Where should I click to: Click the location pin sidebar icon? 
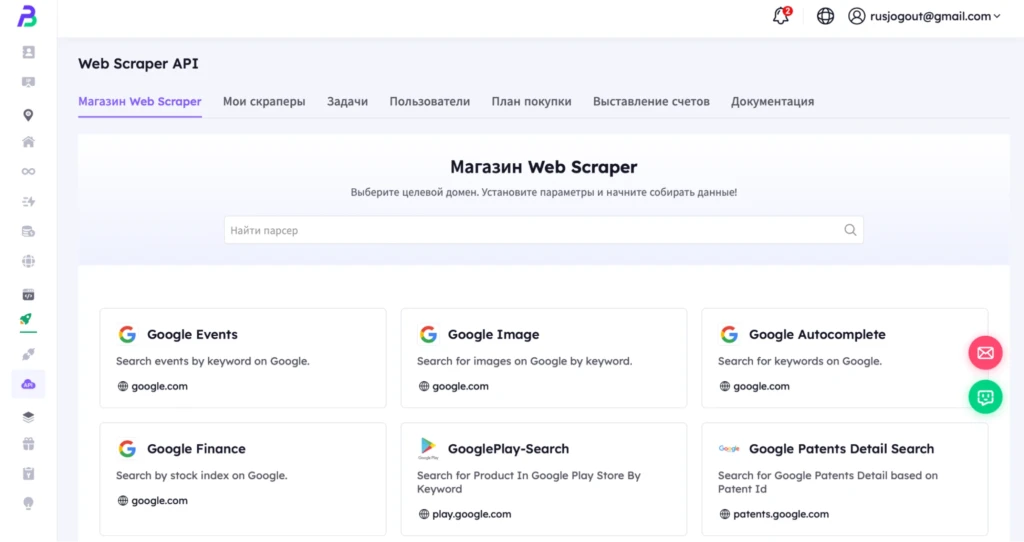[x=28, y=115]
